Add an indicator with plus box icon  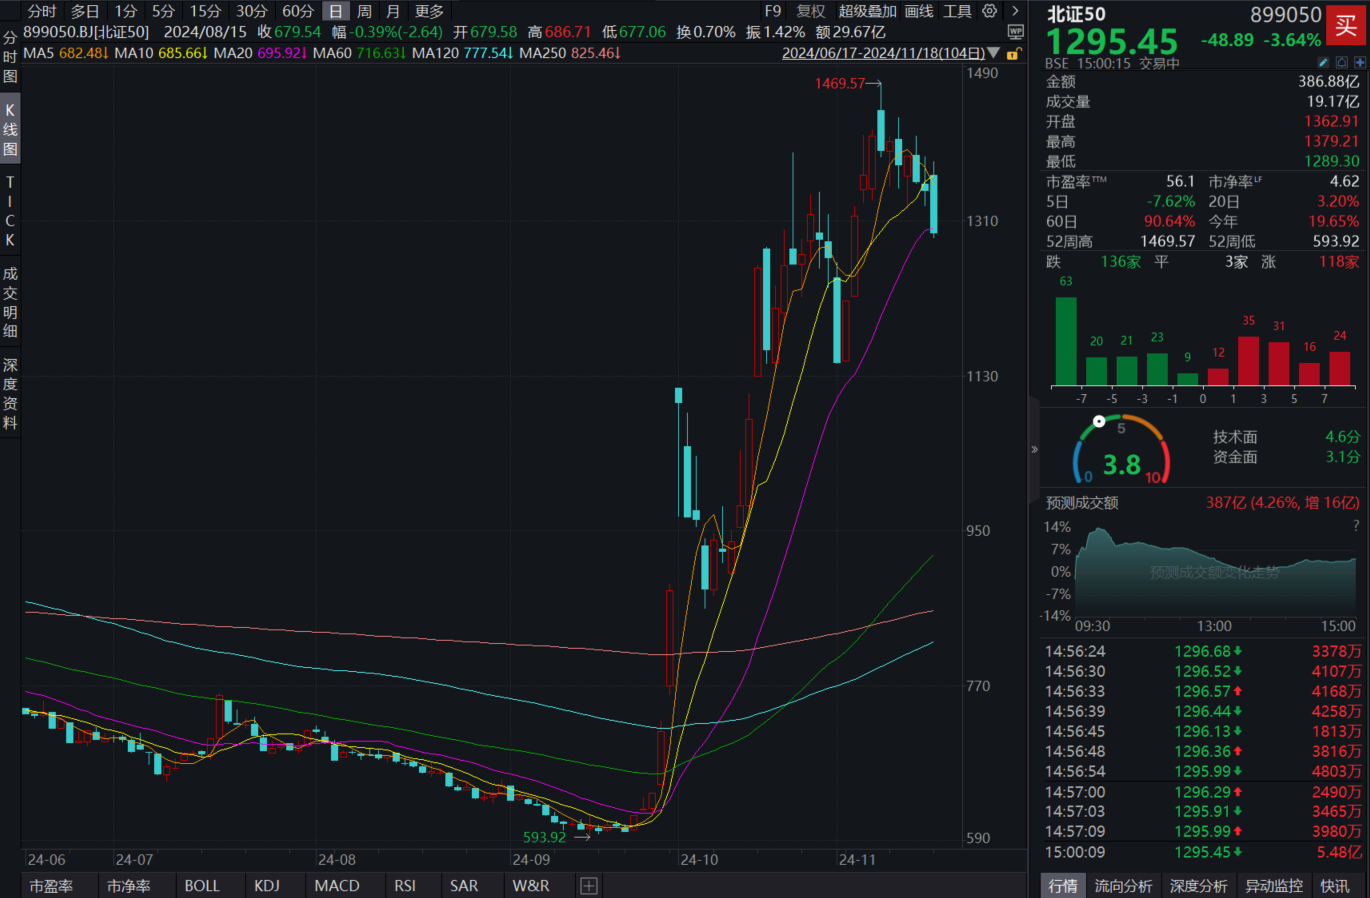(589, 886)
